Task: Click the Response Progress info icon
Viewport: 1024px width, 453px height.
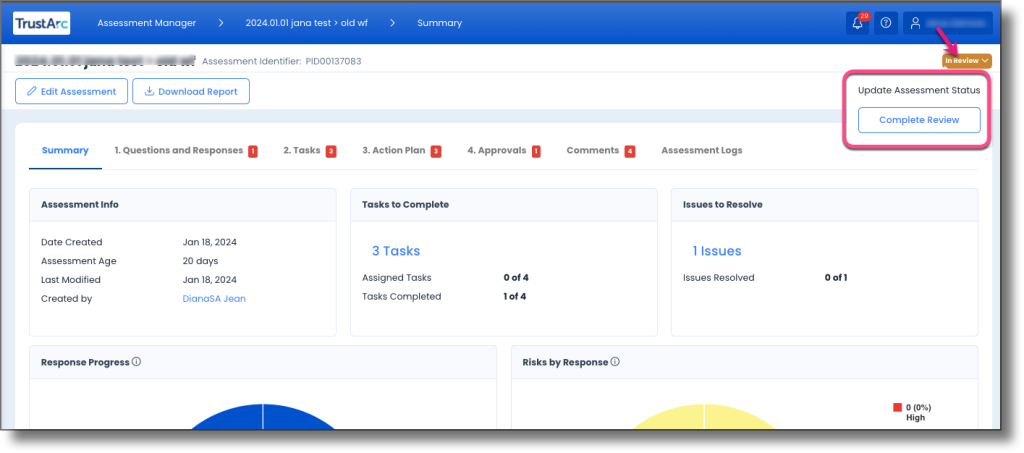Action: tap(136, 362)
